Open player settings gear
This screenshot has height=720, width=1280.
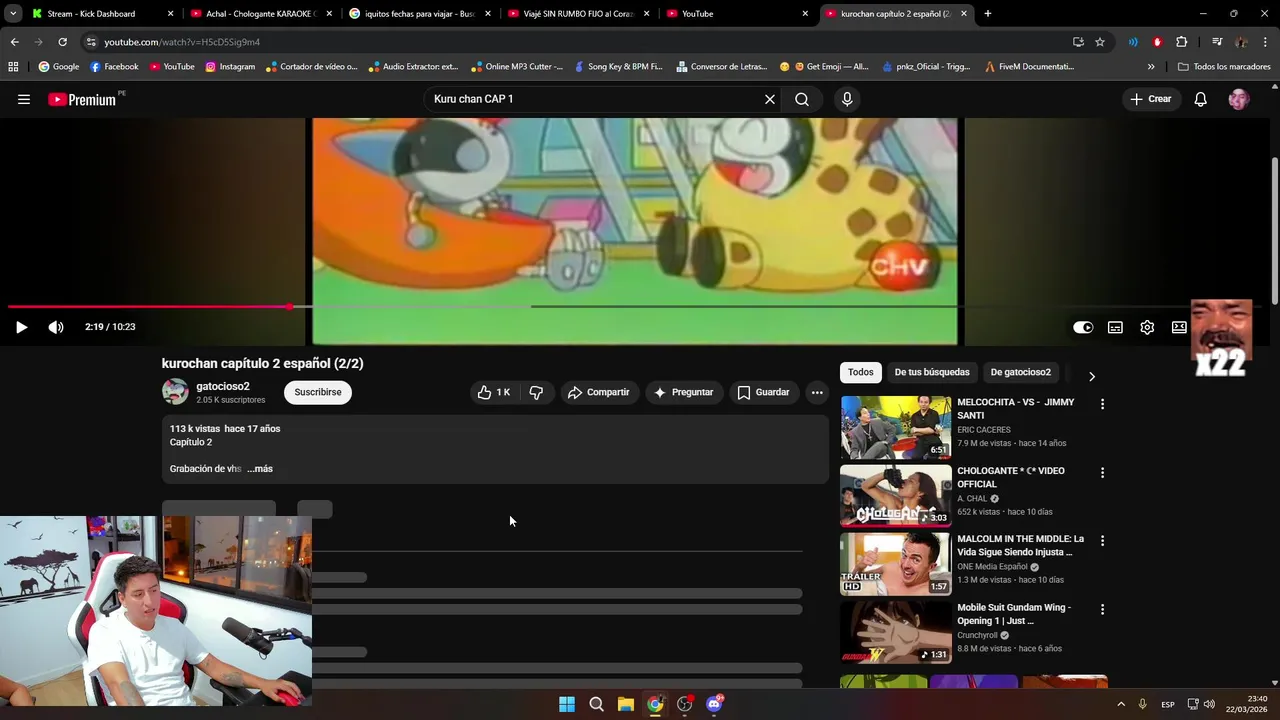[1147, 327]
